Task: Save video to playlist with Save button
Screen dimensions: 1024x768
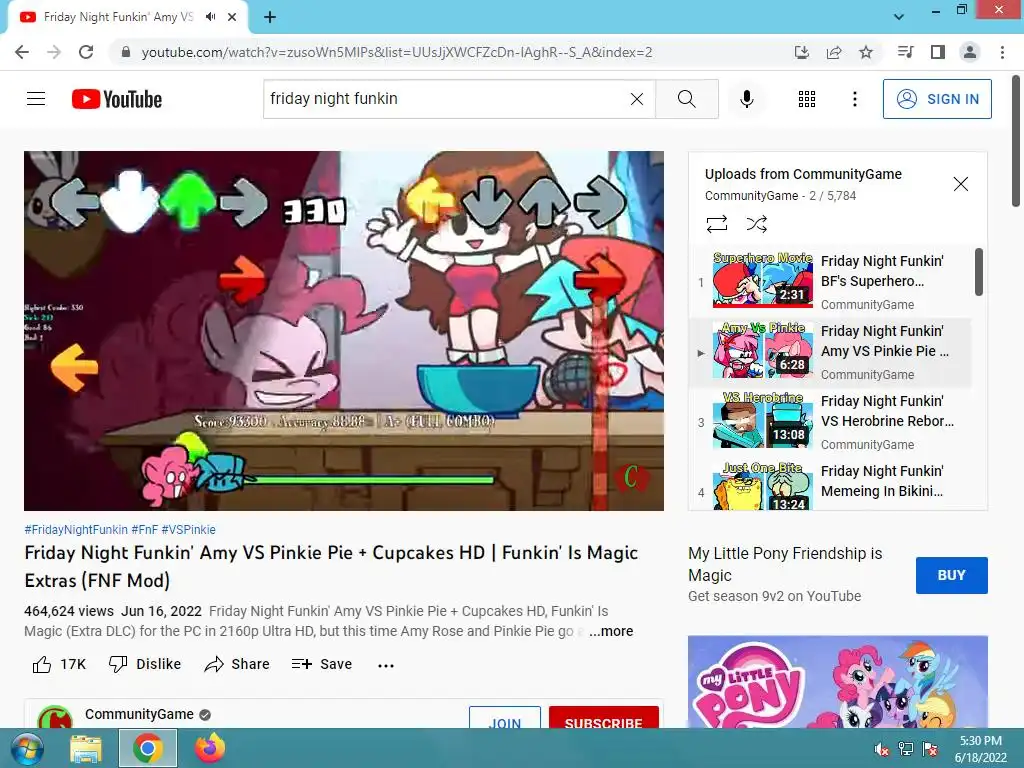Action: coord(321,664)
